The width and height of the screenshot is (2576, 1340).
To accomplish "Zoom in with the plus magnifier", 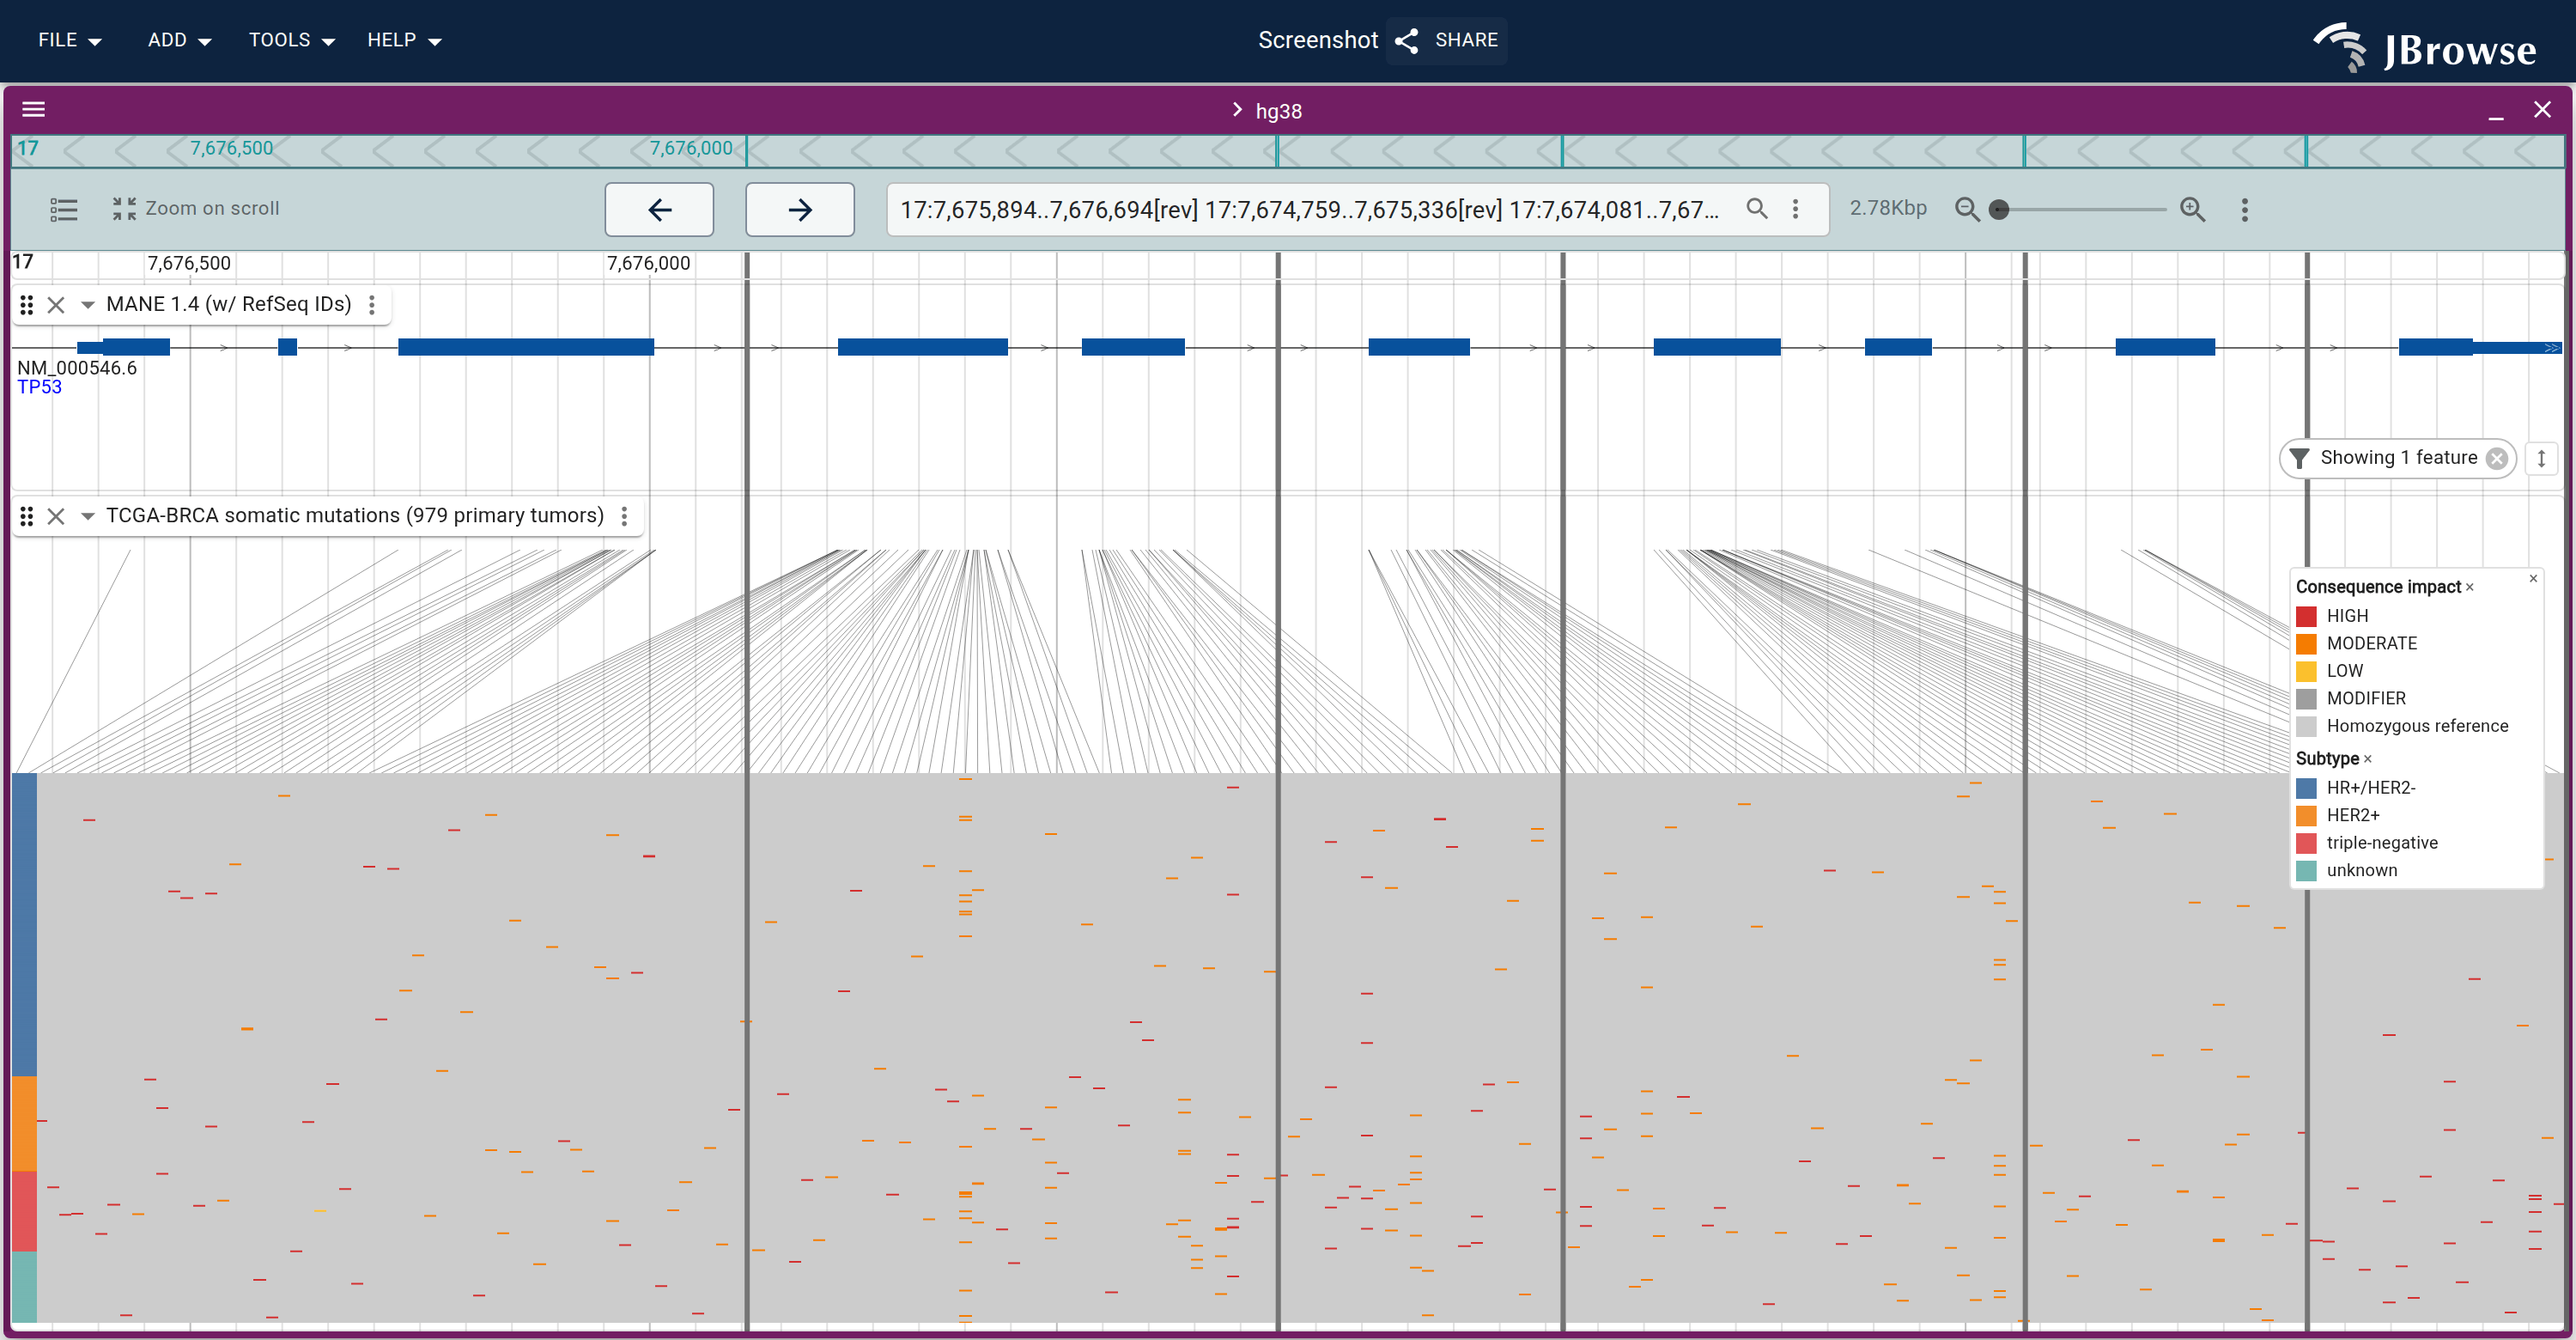I will 2192,209.
